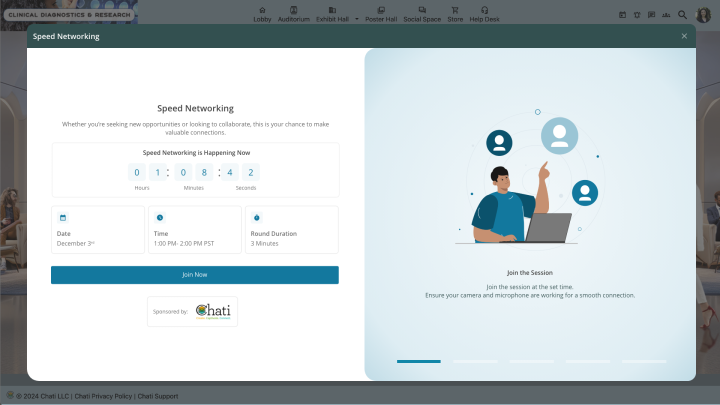Open the Chati Support link
This screenshot has height=405, width=720.
point(158,396)
